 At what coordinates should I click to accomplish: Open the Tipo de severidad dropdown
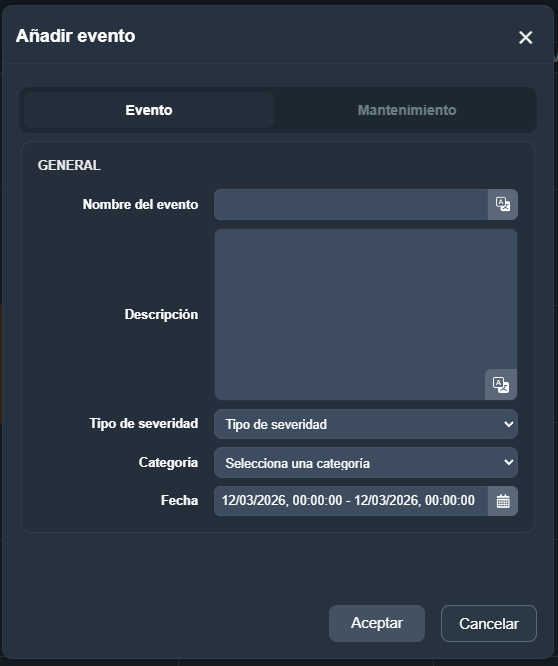coord(366,424)
